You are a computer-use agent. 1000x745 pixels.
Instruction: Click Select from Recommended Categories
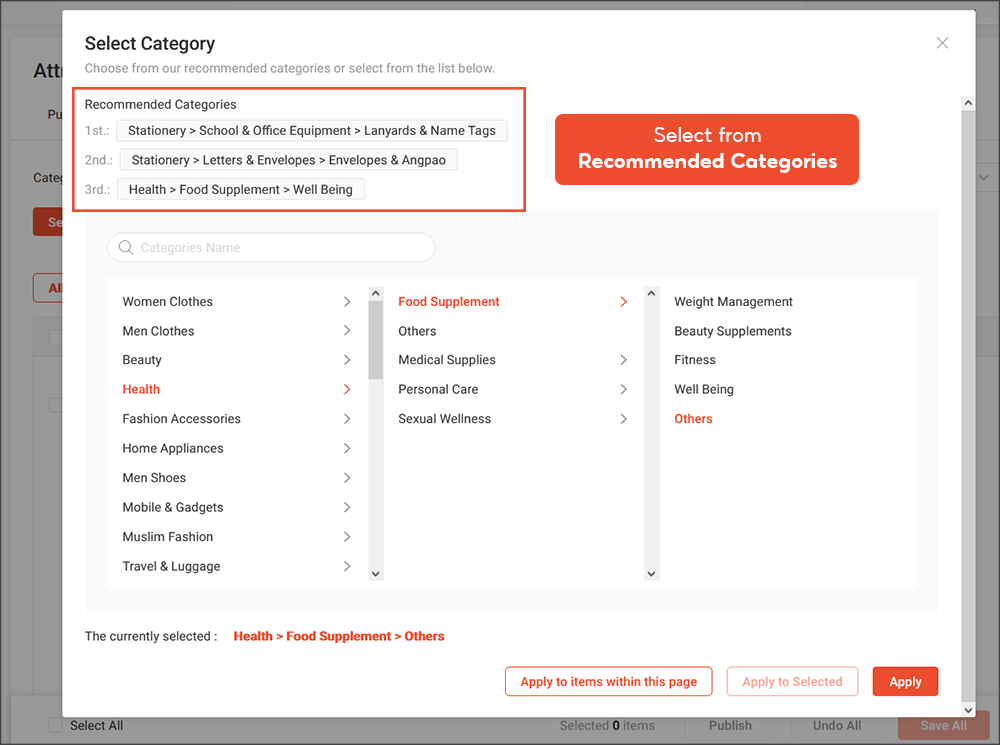pyautogui.click(x=707, y=149)
